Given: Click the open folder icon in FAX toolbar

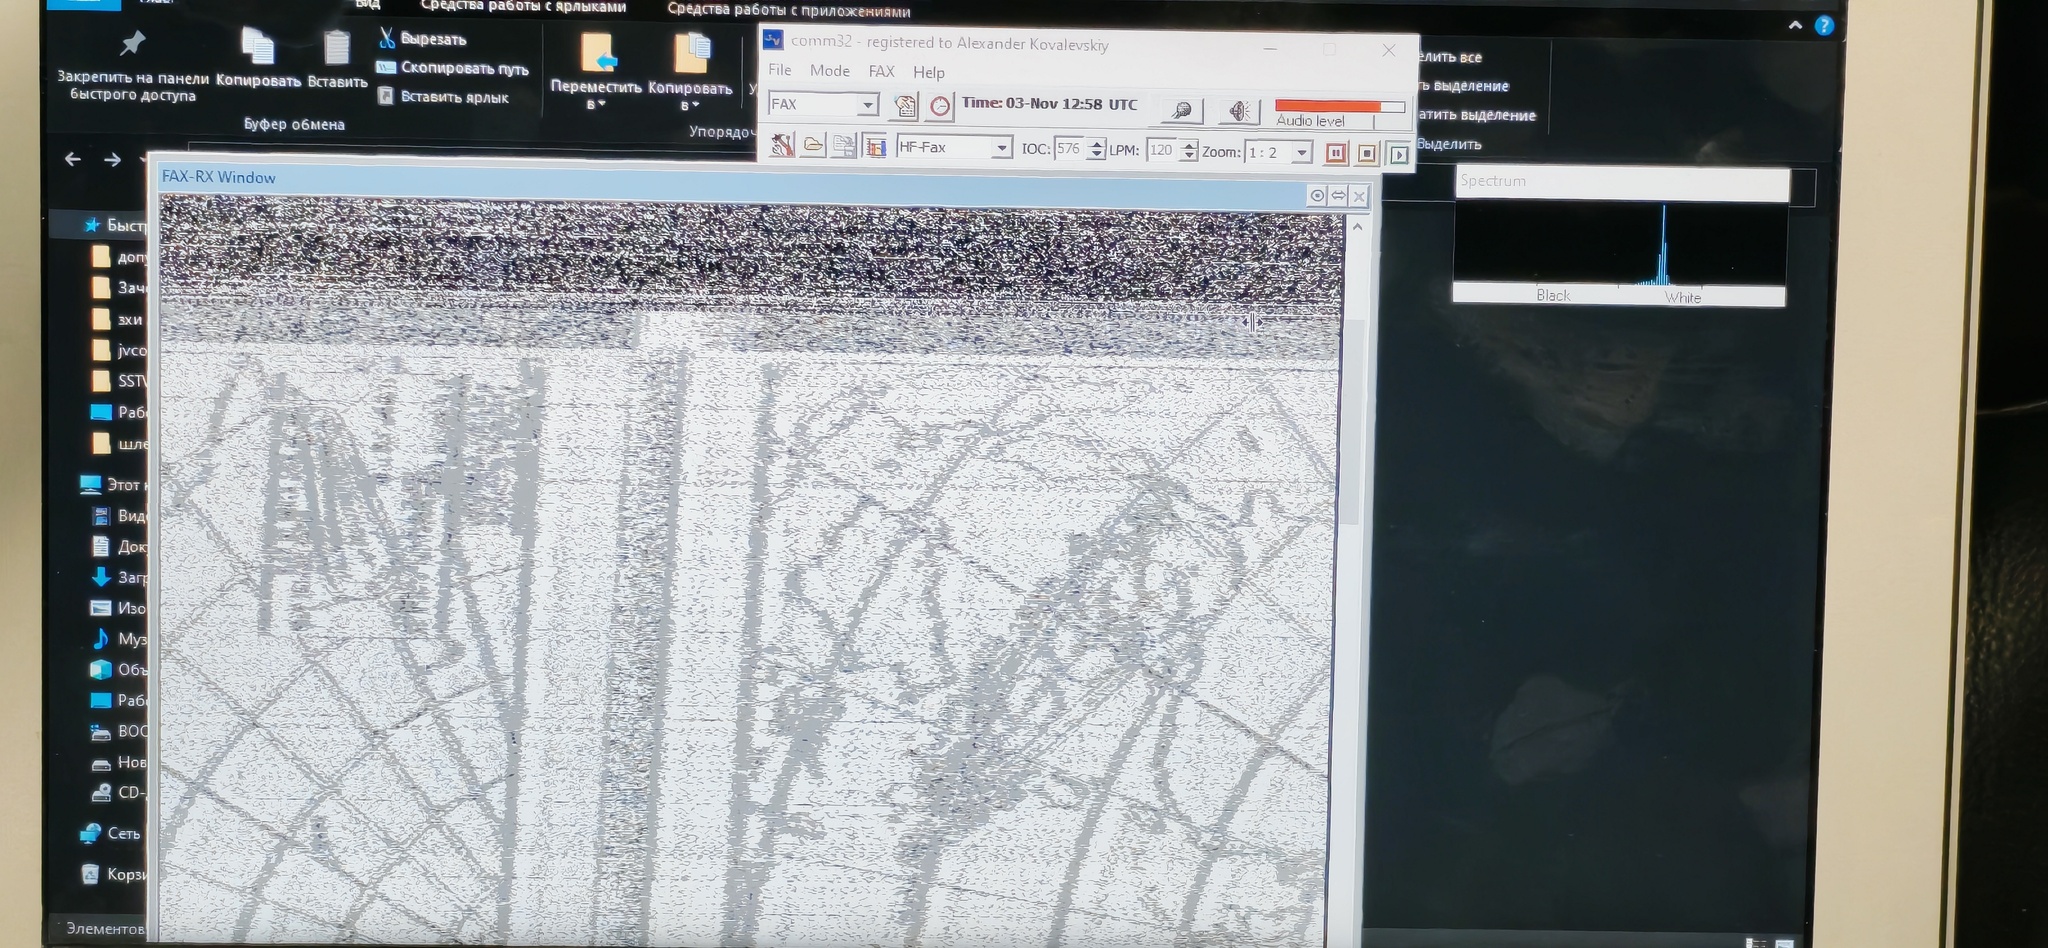Looking at the screenshot, I should (x=813, y=147).
